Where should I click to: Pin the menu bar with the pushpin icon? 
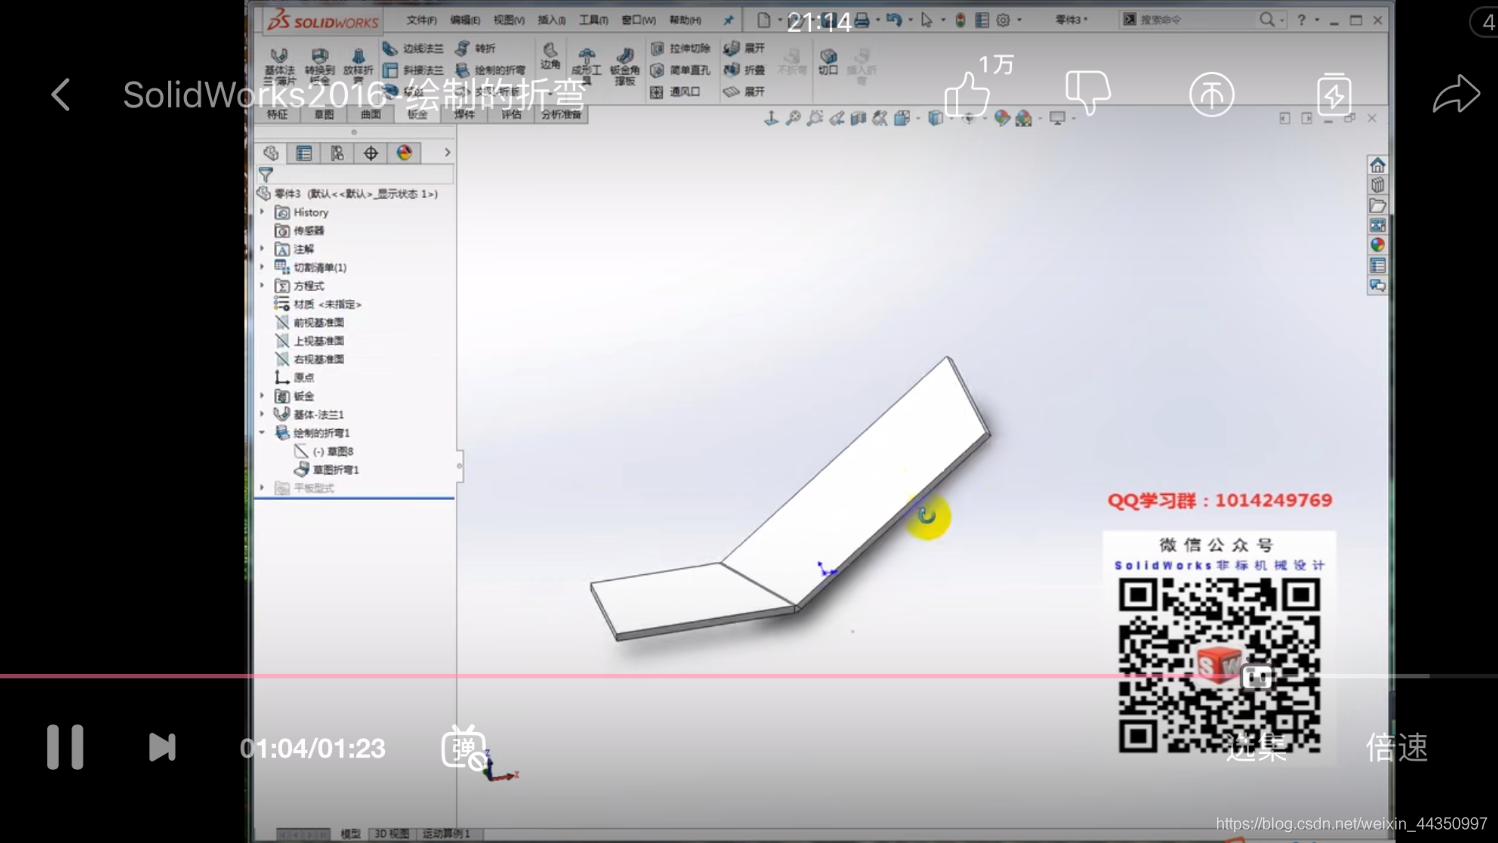point(728,20)
